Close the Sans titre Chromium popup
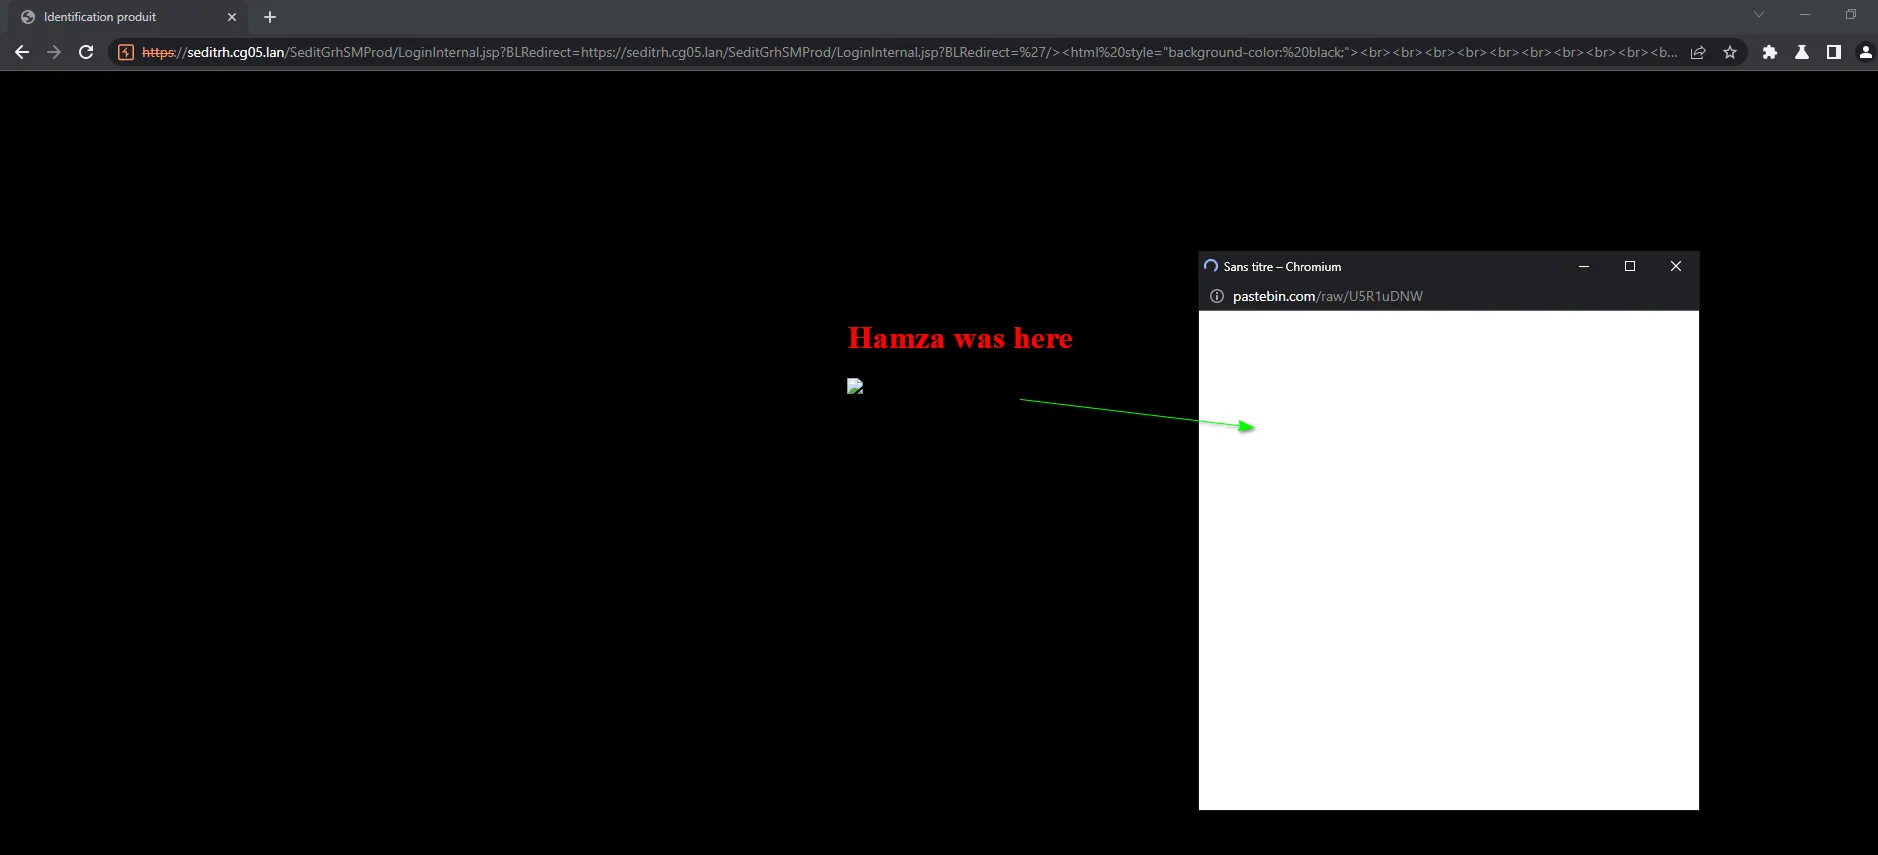The image size is (1878, 855). pyautogui.click(x=1676, y=266)
